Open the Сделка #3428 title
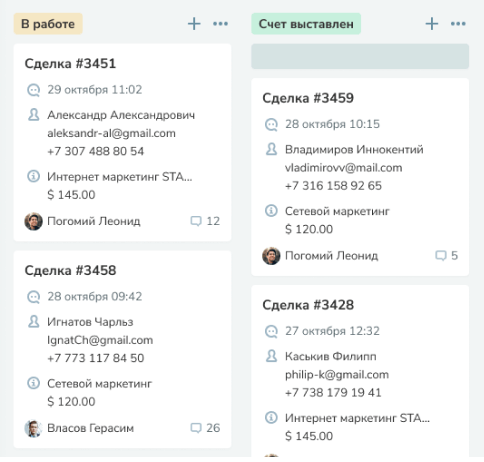 click(x=308, y=305)
